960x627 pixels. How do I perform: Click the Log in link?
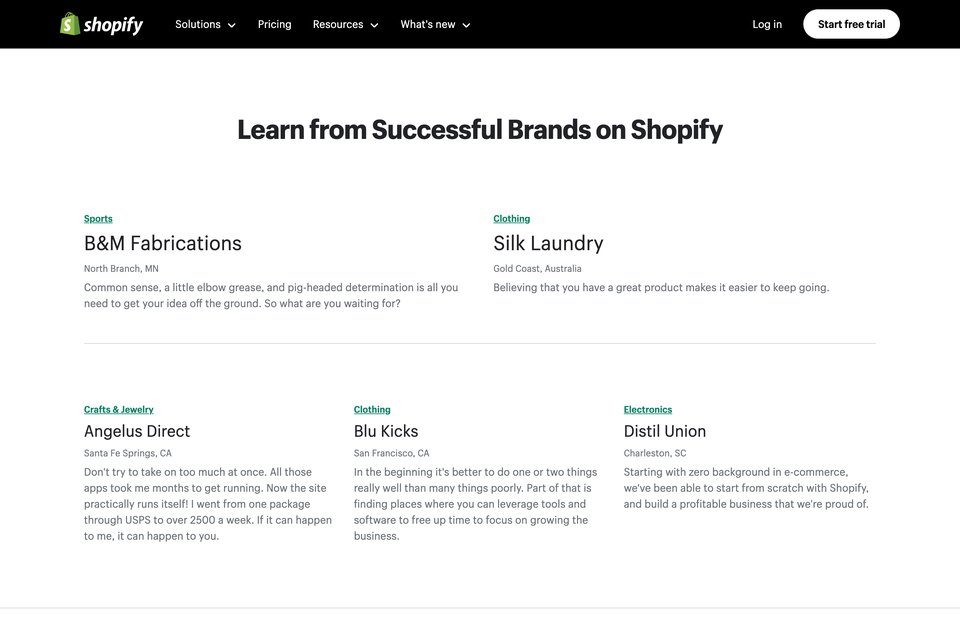(x=767, y=24)
